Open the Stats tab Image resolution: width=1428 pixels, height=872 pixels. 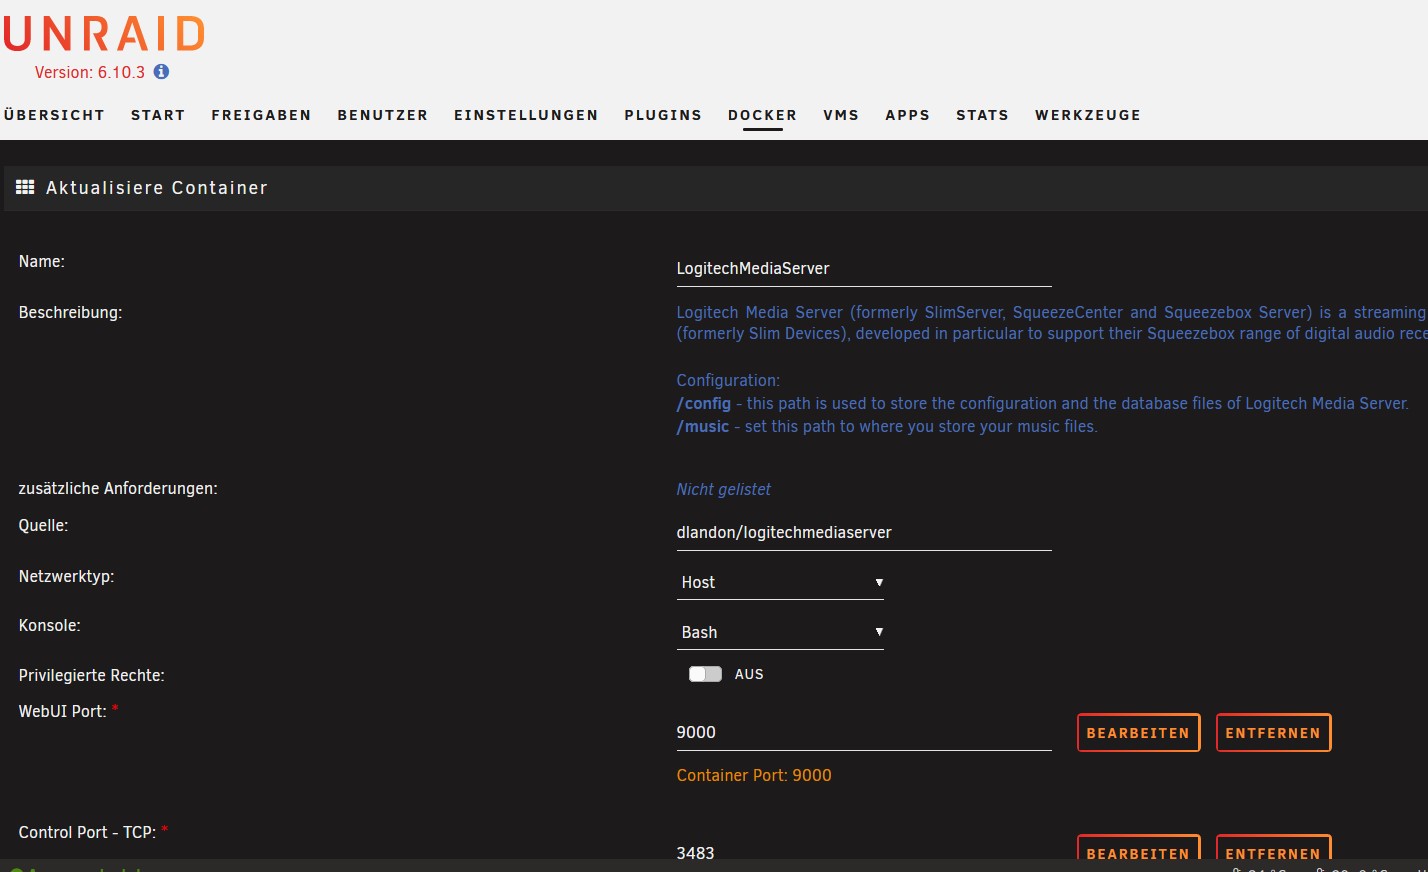click(982, 115)
